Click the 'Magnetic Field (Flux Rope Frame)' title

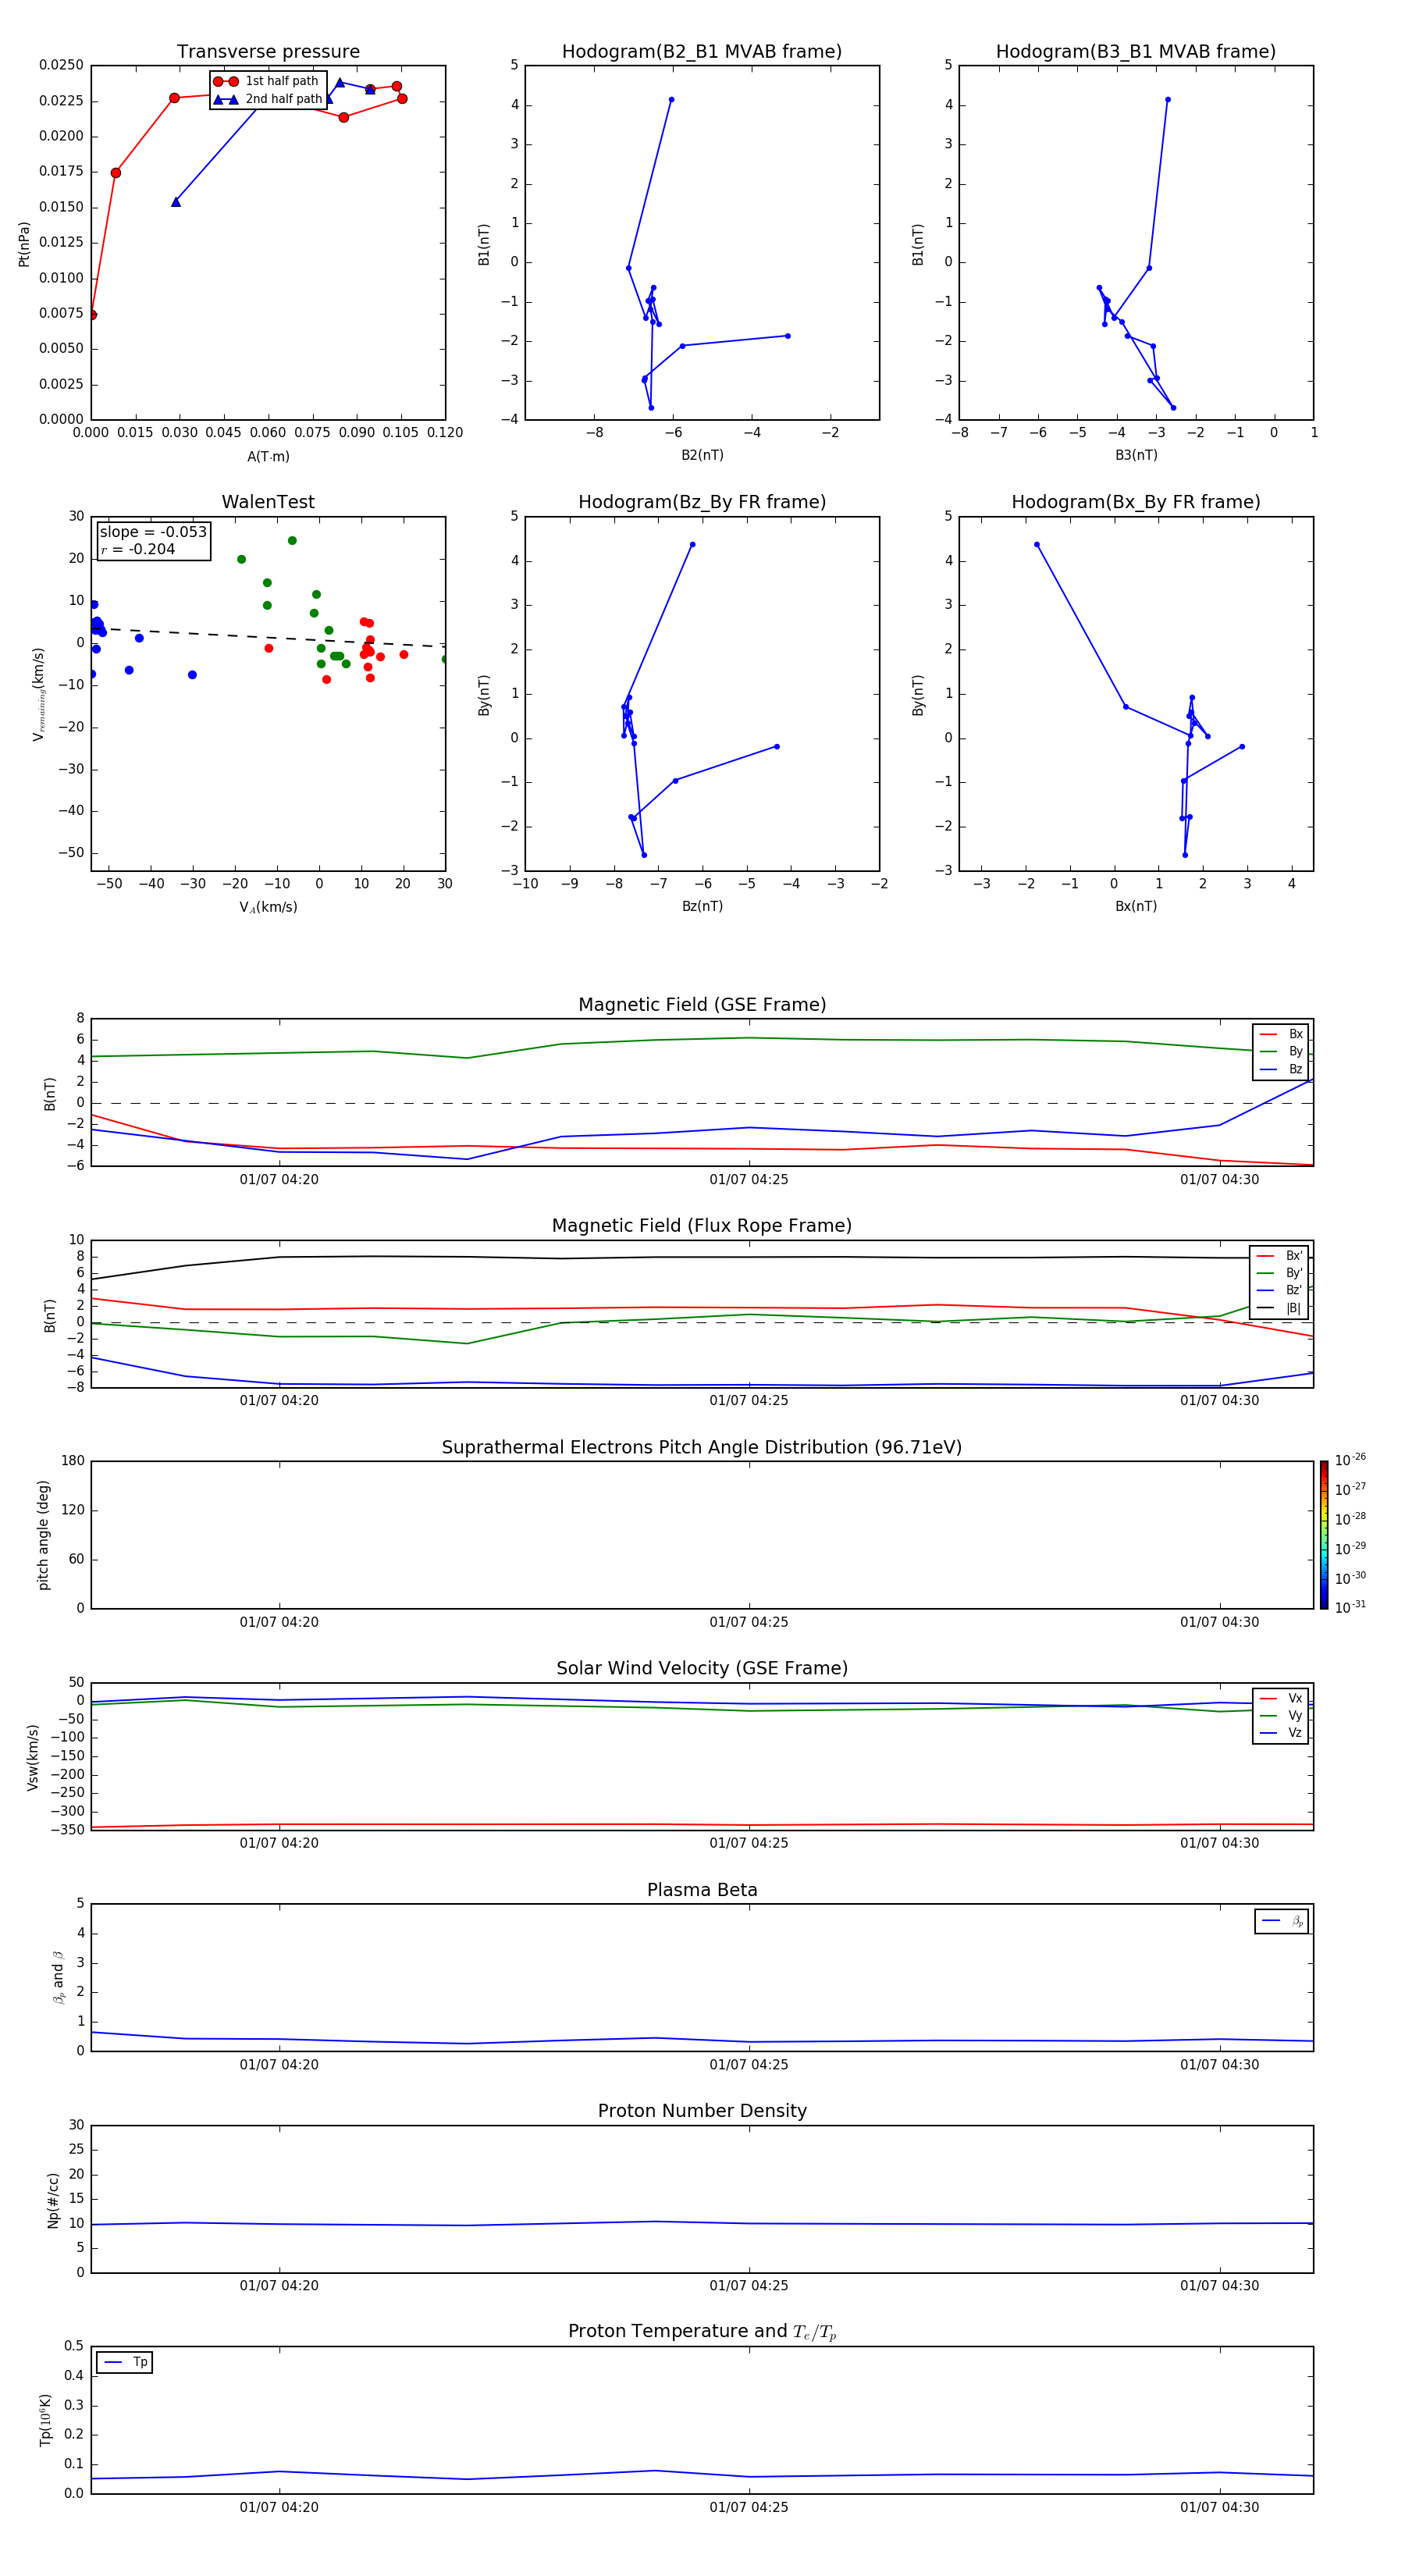pos(702,1226)
